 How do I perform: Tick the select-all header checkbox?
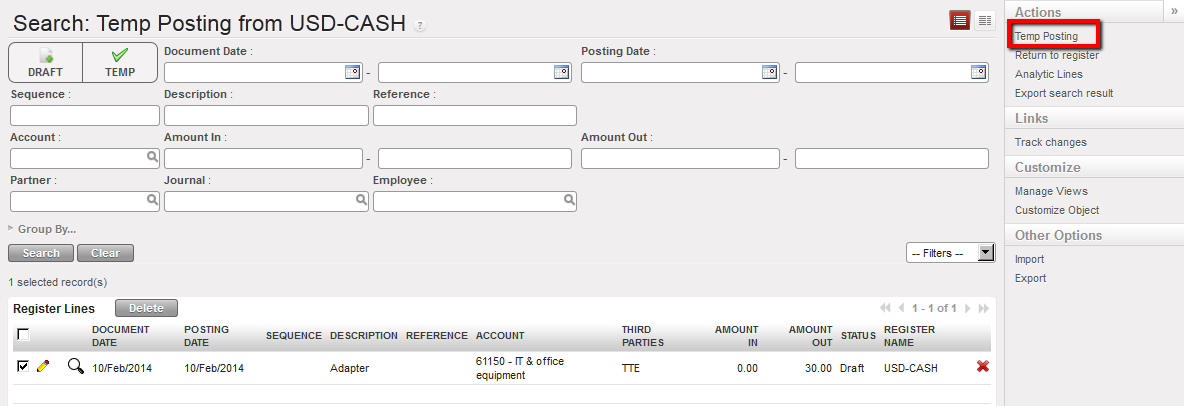(23, 335)
